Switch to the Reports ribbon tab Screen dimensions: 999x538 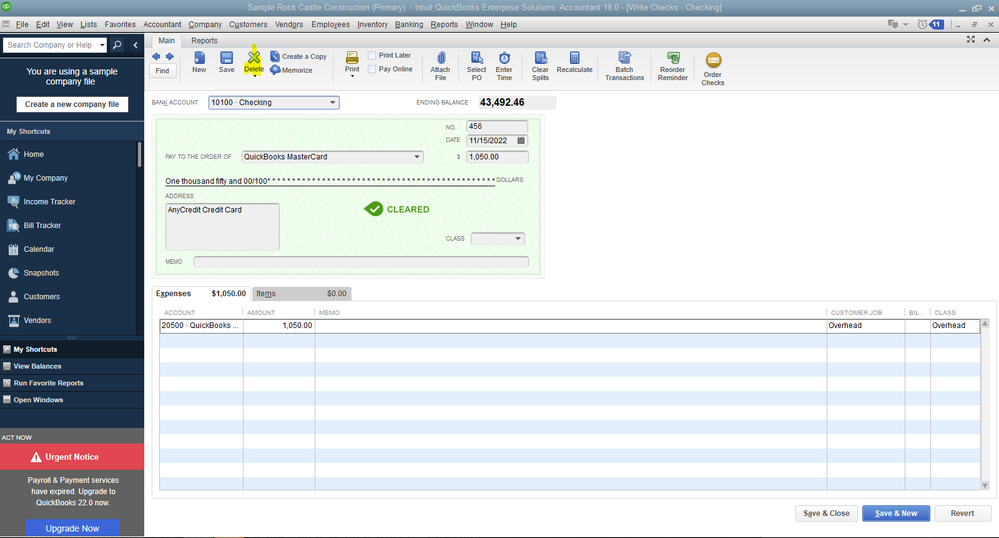[204, 40]
